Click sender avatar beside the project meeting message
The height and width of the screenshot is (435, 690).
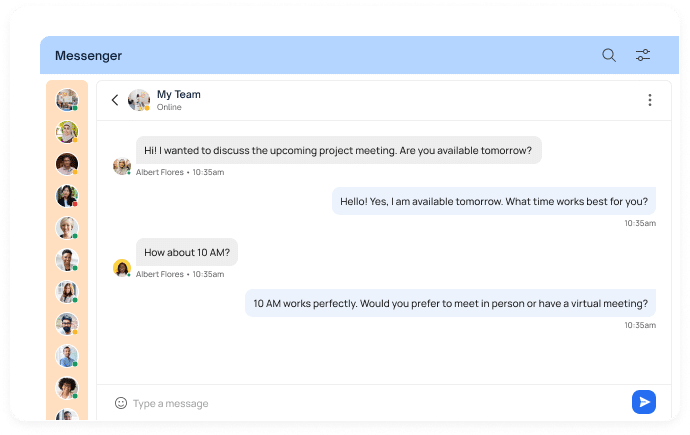[122, 167]
